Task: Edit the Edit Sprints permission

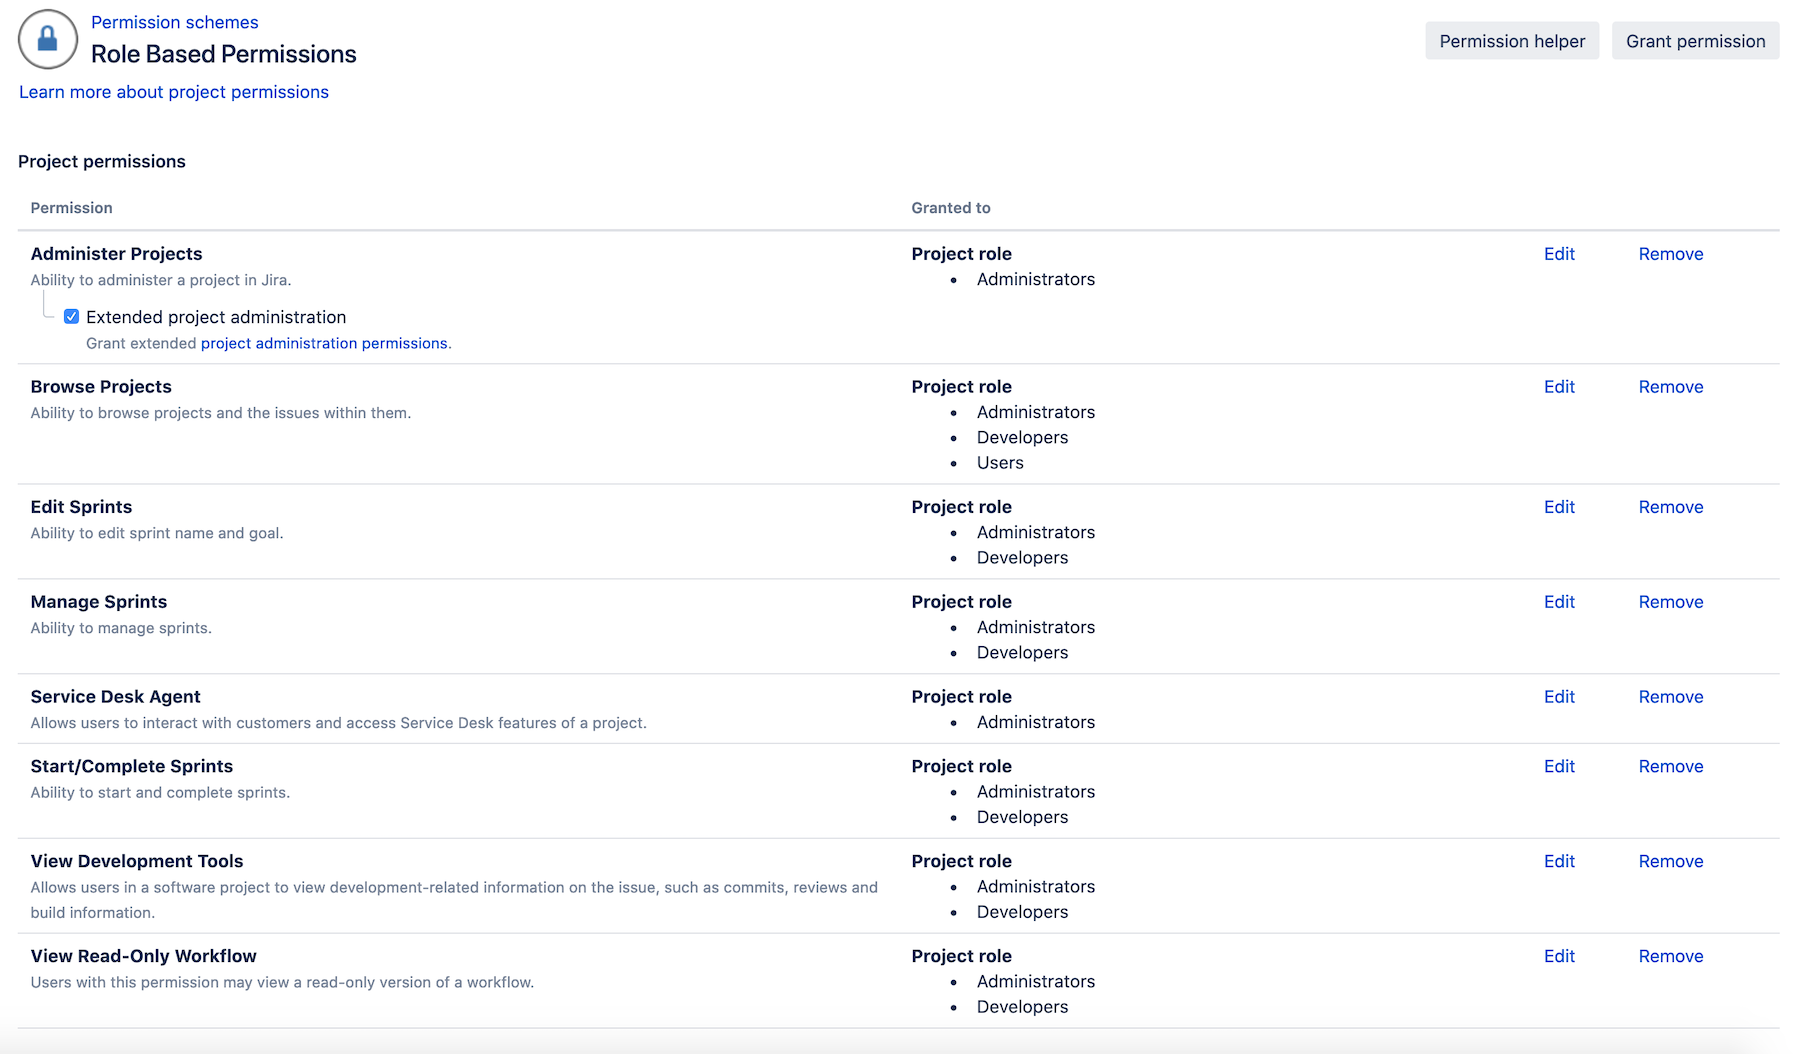Action: (1558, 507)
